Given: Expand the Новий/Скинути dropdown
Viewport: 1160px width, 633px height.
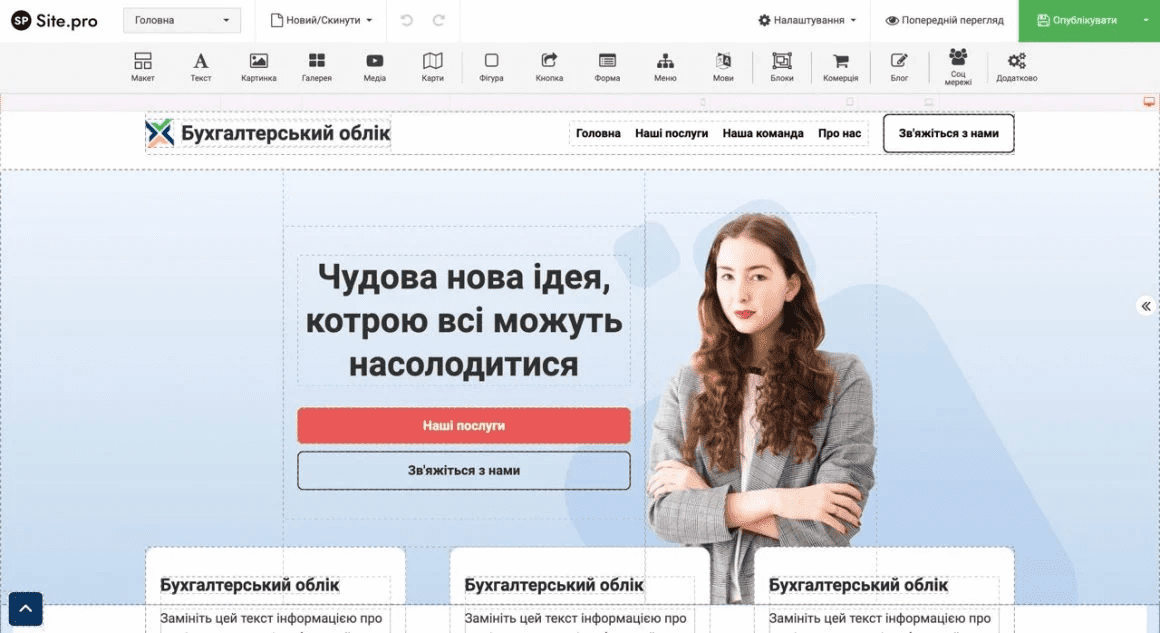Looking at the screenshot, I should click(x=320, y=20).
